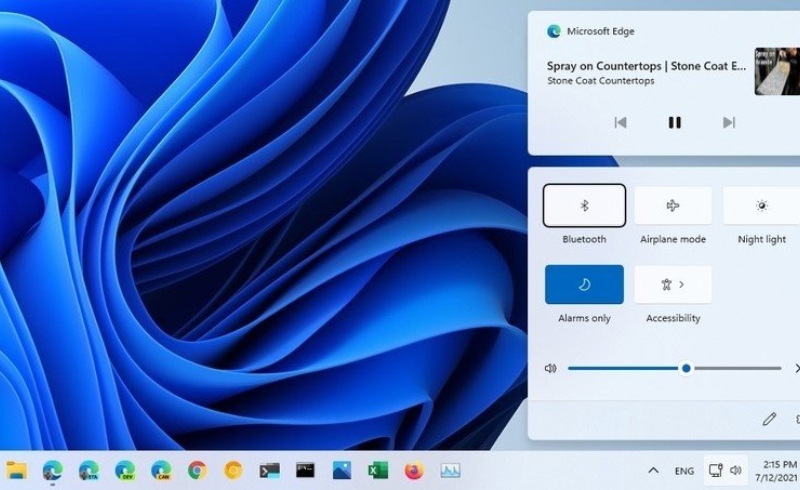The image size is (800, 490).
Task: Open the ENG language switcher
Action: point(684,471)
